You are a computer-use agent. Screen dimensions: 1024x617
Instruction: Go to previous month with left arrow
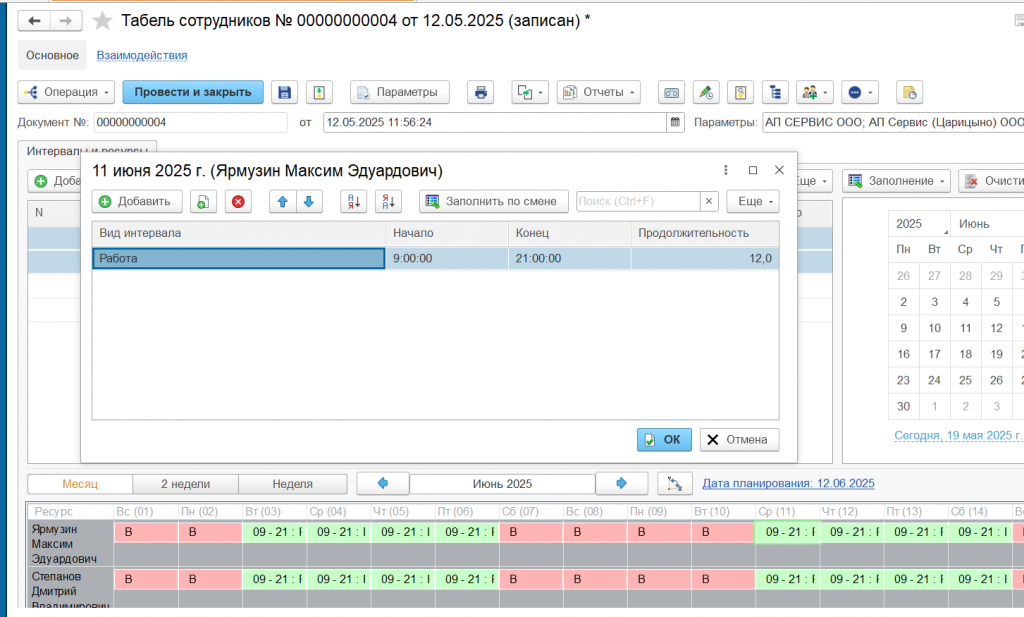382,483
